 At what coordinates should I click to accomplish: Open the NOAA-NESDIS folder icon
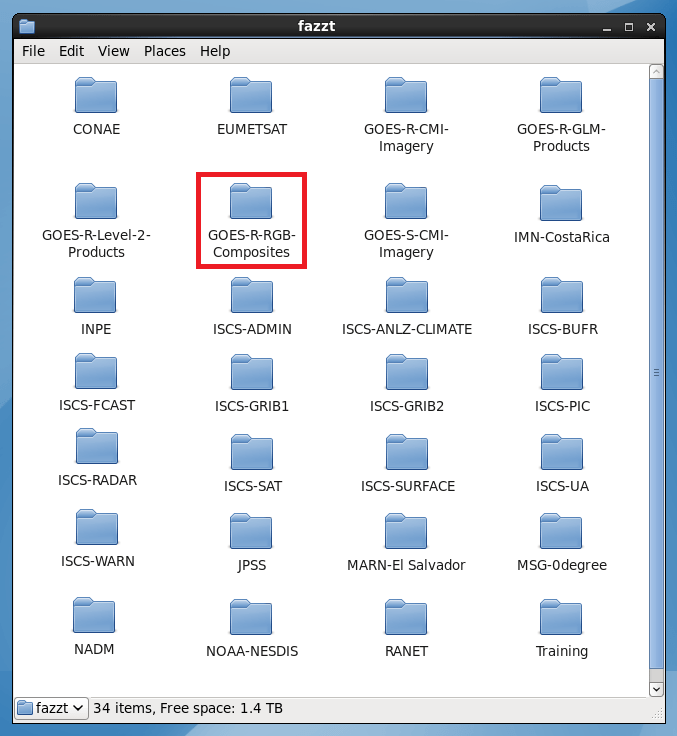coord(251,617)
